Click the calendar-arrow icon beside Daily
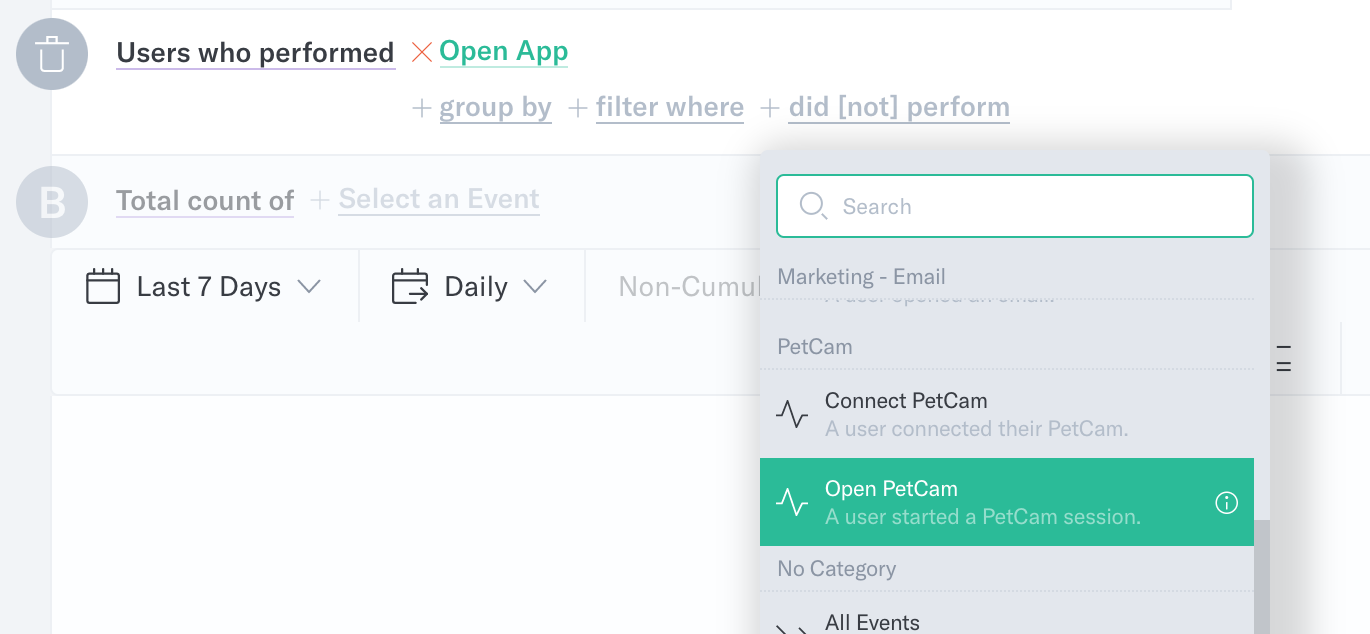This screenshot has height=634, width=1370. click(410, 287)
